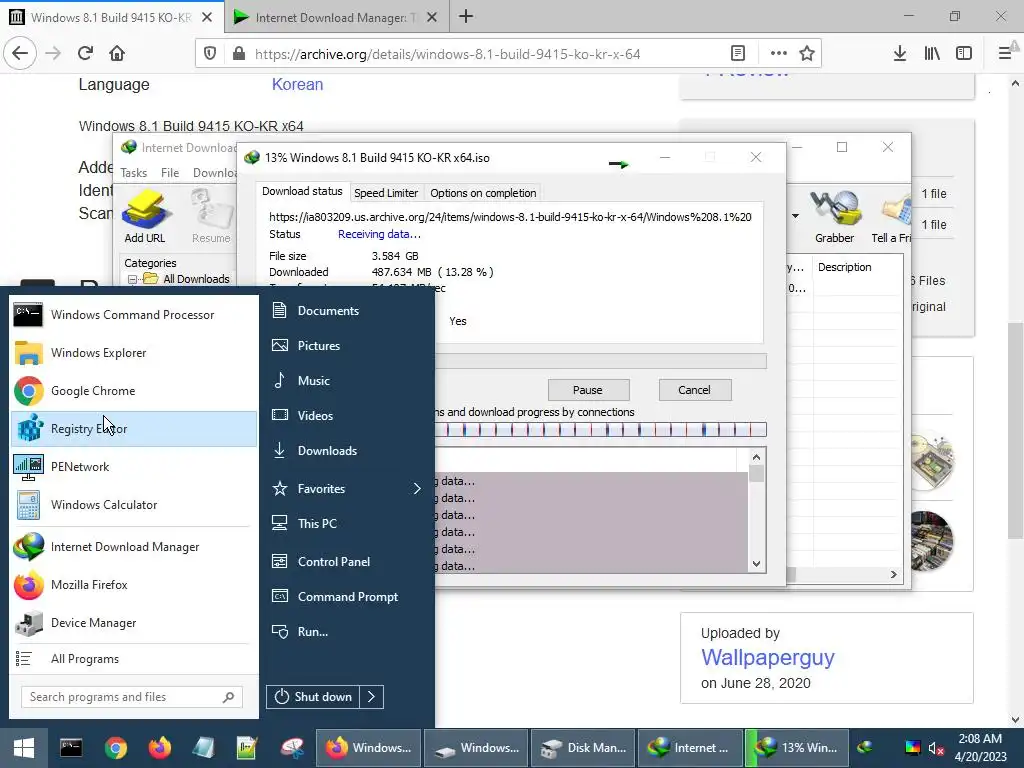Pause the ISO download

click(x=588, y=390)
